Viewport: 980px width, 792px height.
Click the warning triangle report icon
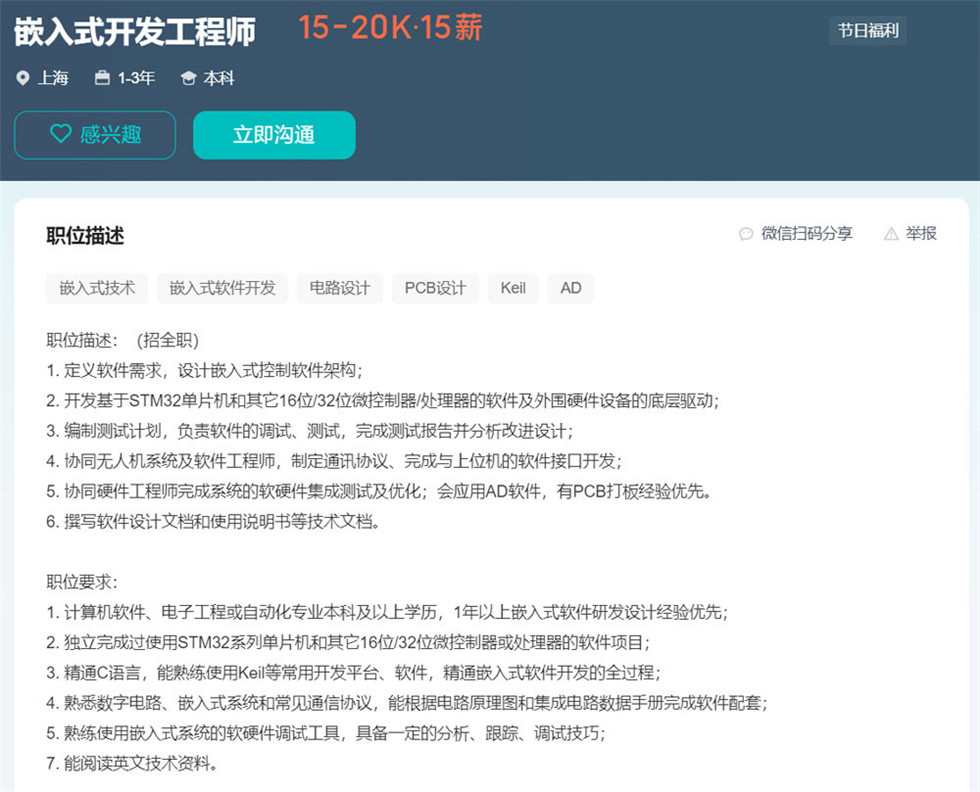click(x=891, y=234)
